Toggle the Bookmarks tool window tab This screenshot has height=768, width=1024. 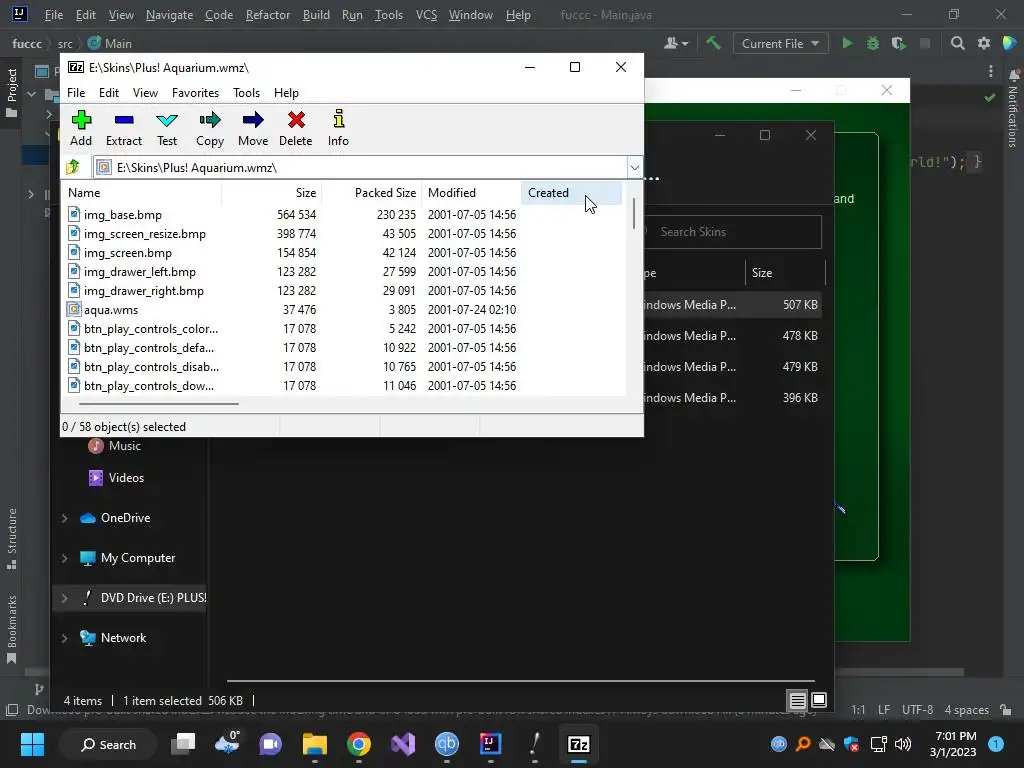coord(12,630)
